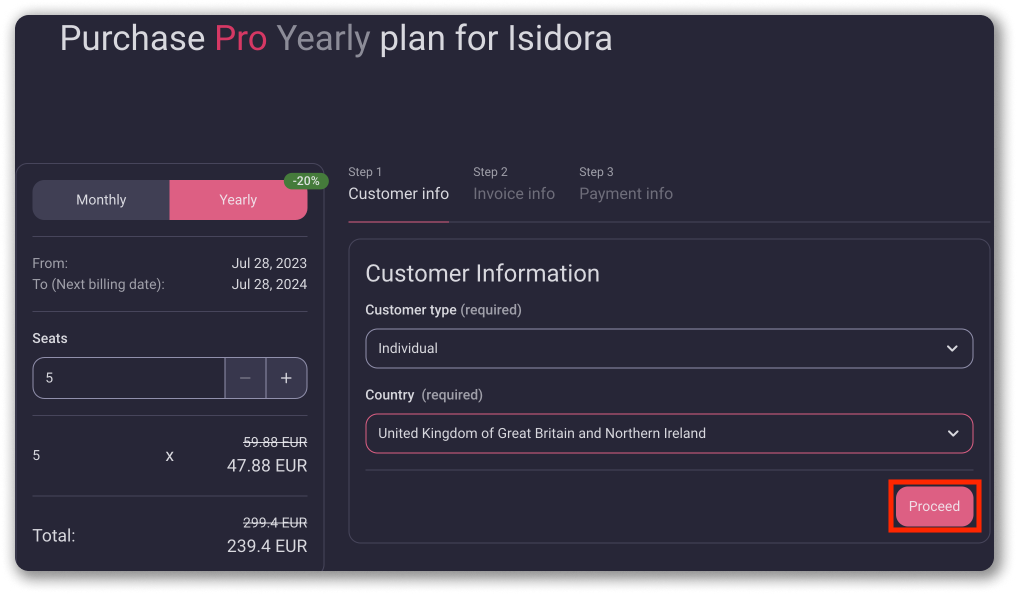This screenshot has width=1017, height=594.
Task: Open Step 3 Payment info tab
Action: (626, 184)
